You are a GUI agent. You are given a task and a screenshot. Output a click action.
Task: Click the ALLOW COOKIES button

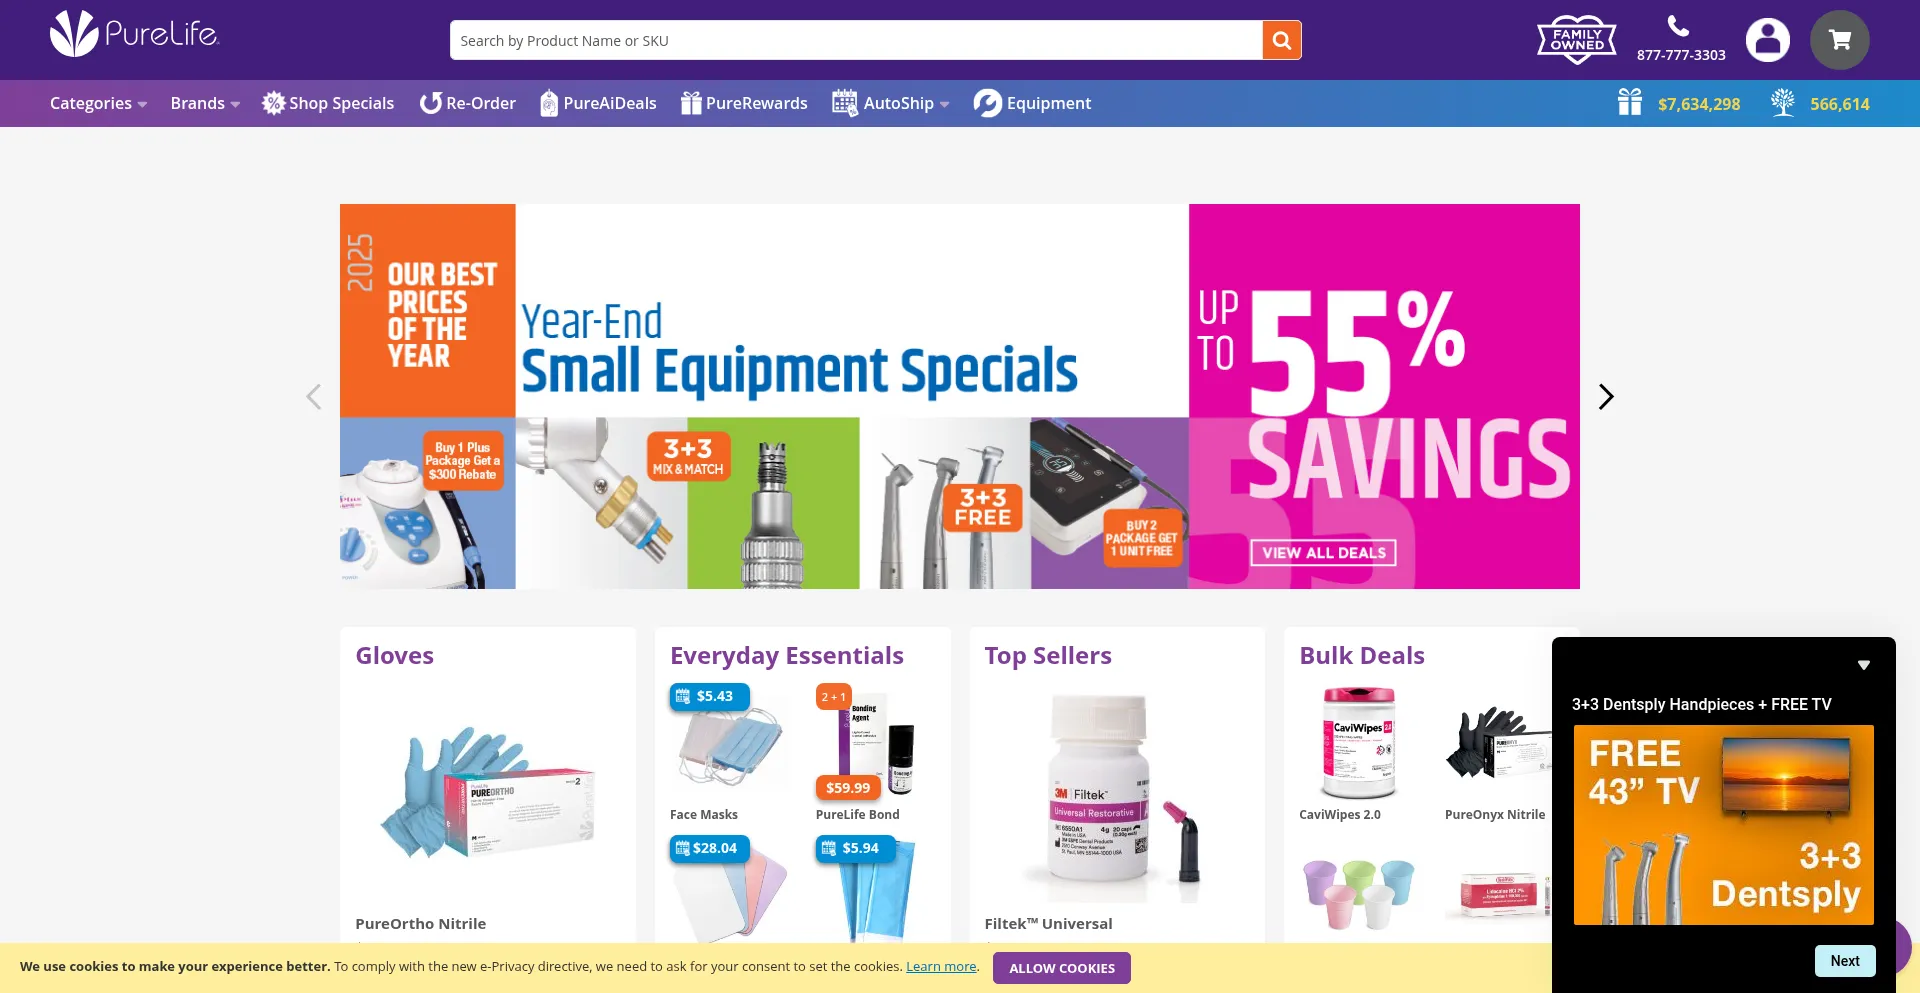click(x=1061, y=968)
